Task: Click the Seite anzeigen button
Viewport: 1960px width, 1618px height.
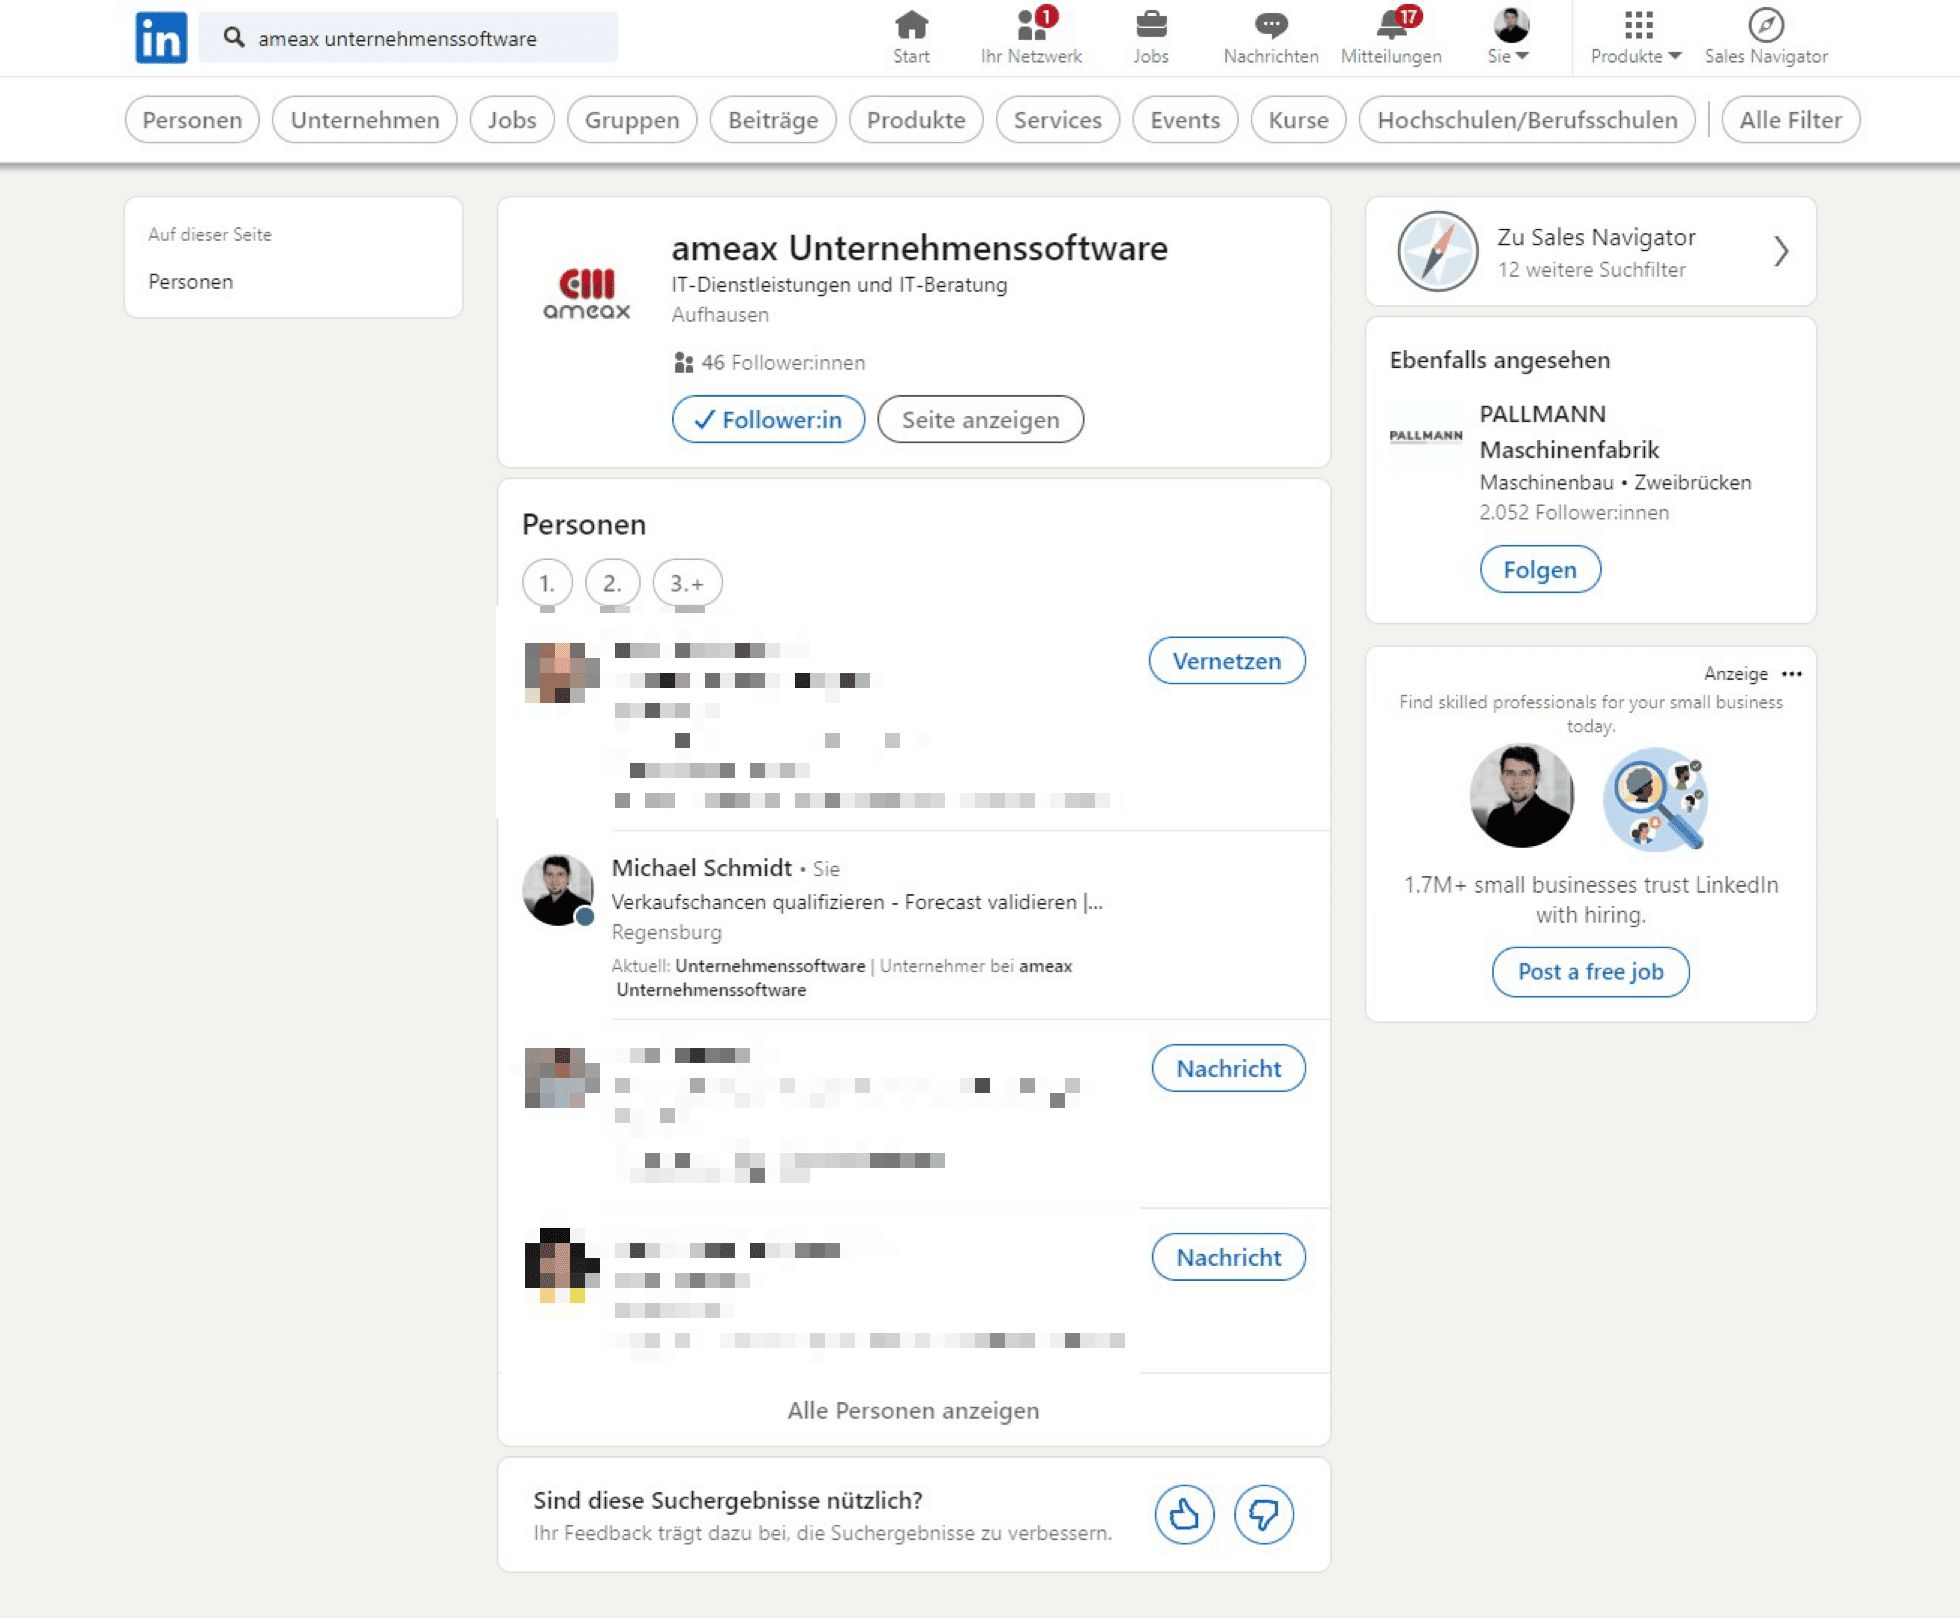Action: click(x=980, y=419)
